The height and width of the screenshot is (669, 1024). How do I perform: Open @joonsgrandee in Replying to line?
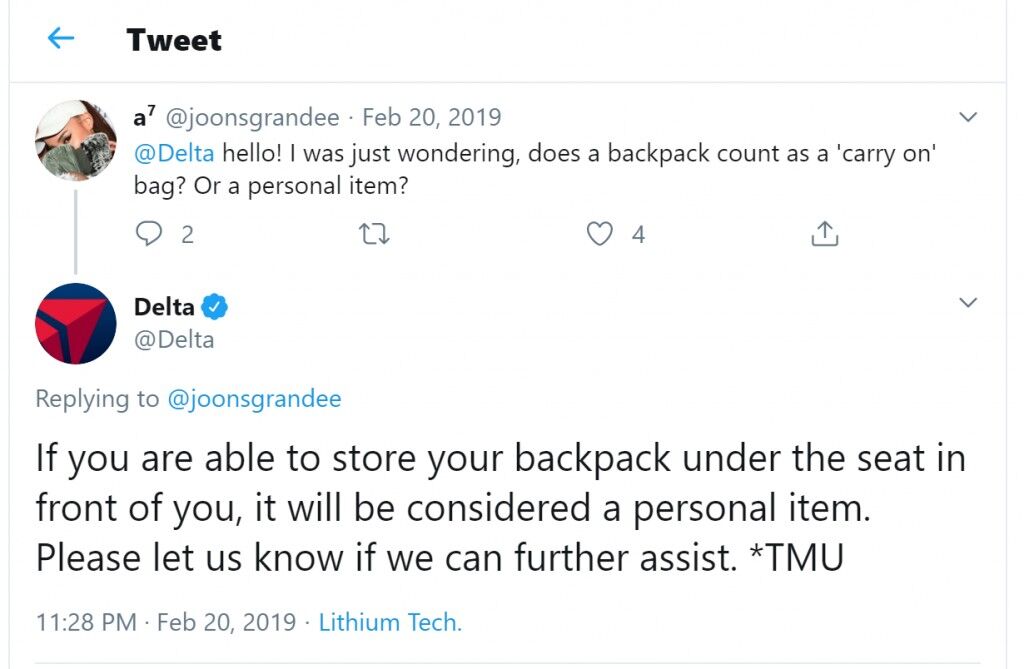[254, 399]
